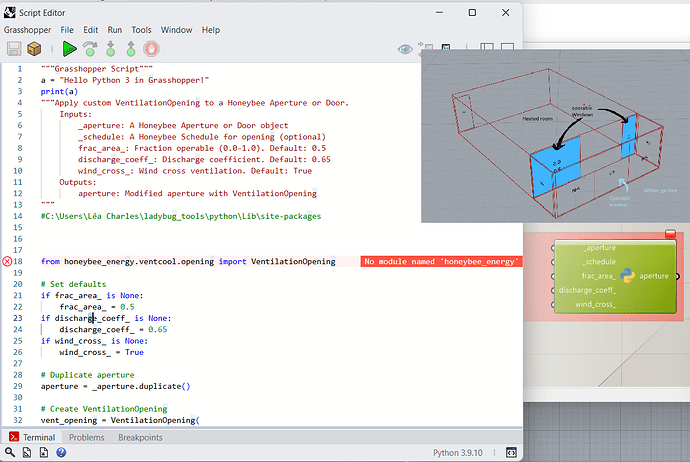Open the Tools menu
This screenshot has width=690, height=462.
[142, 30]
